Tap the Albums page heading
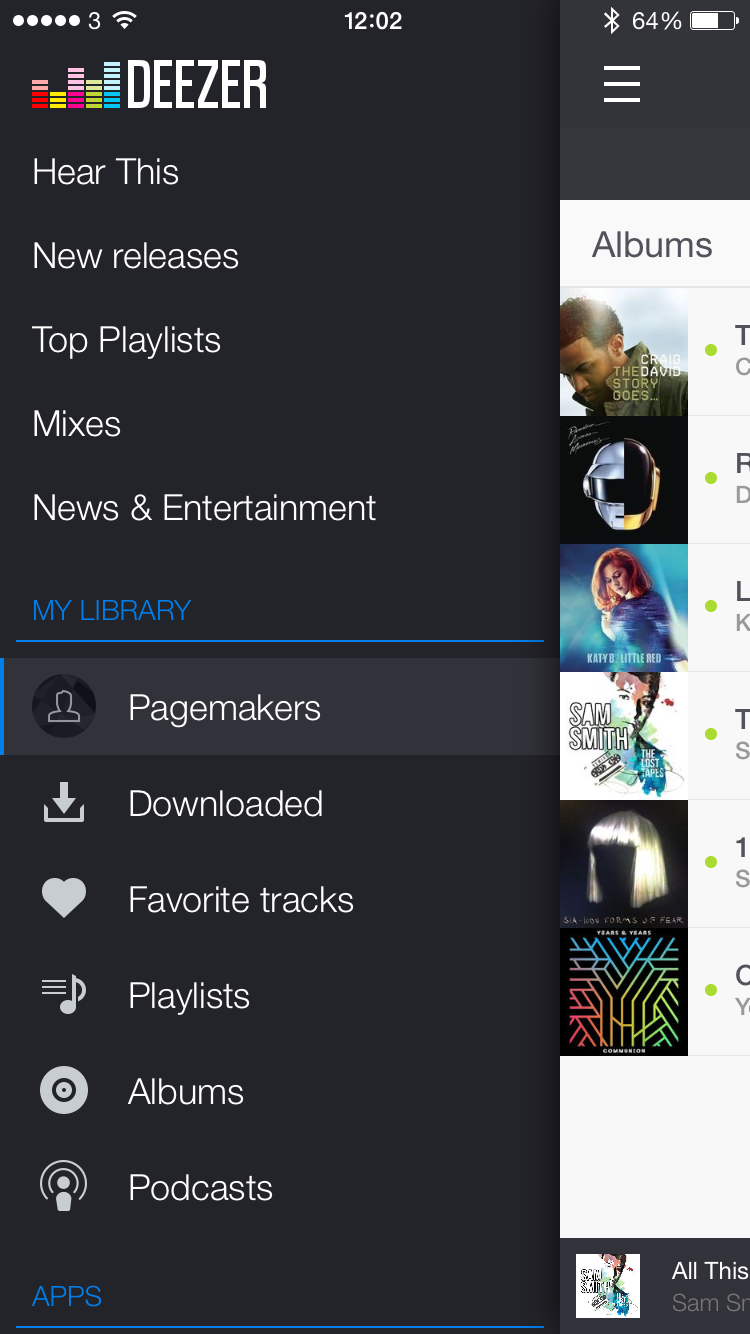 [x=652, y=245]
